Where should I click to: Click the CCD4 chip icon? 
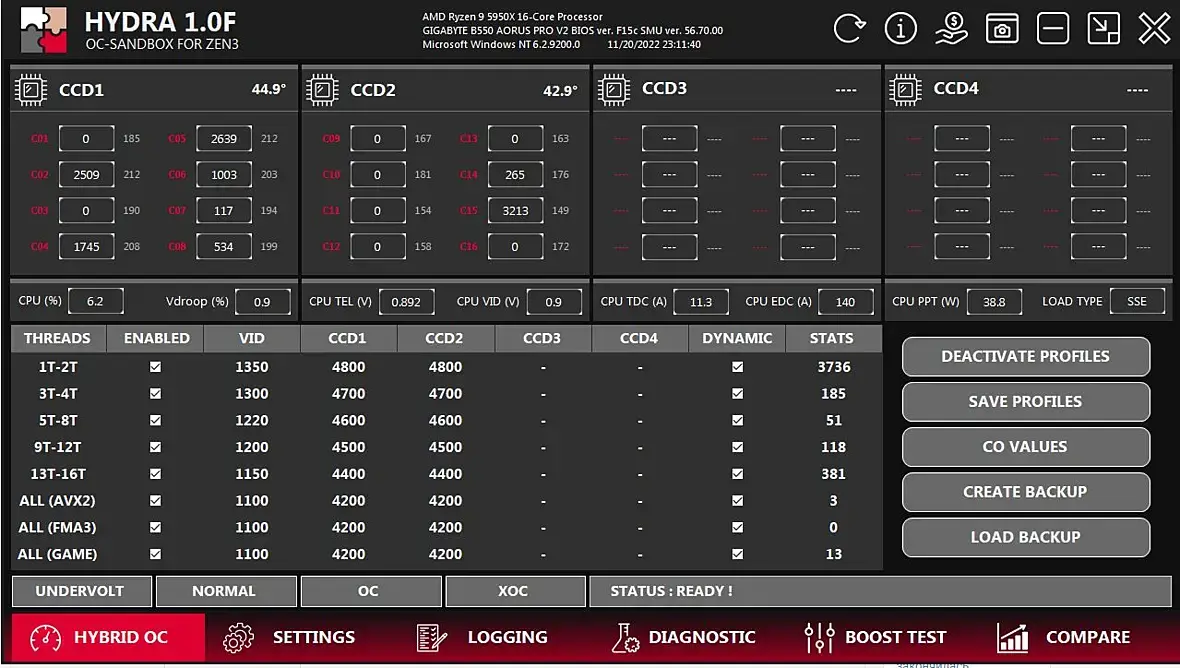tap(905, 90)
